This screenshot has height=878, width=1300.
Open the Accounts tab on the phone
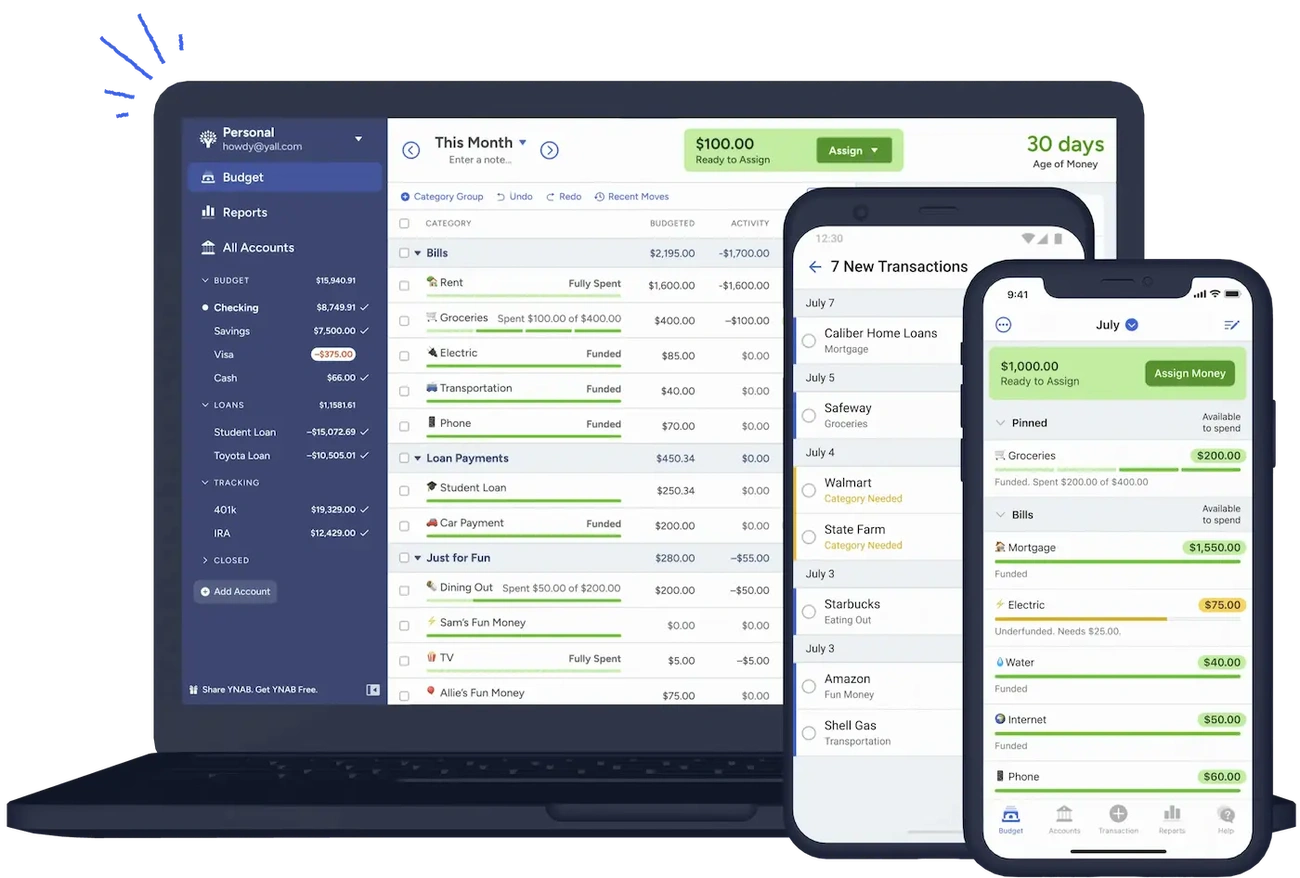pos(1064,818)
